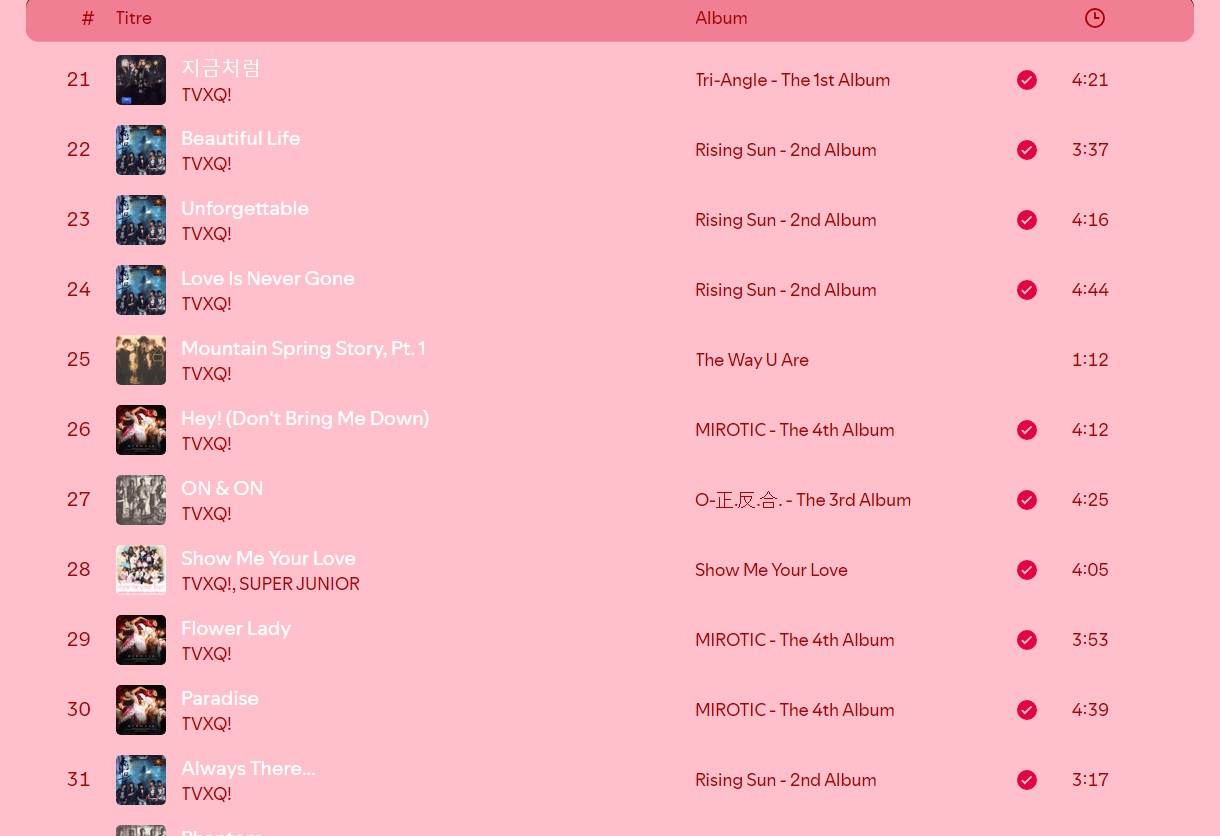
Task: Click the Flower Lady song title
Action: (x=236, y=628)
